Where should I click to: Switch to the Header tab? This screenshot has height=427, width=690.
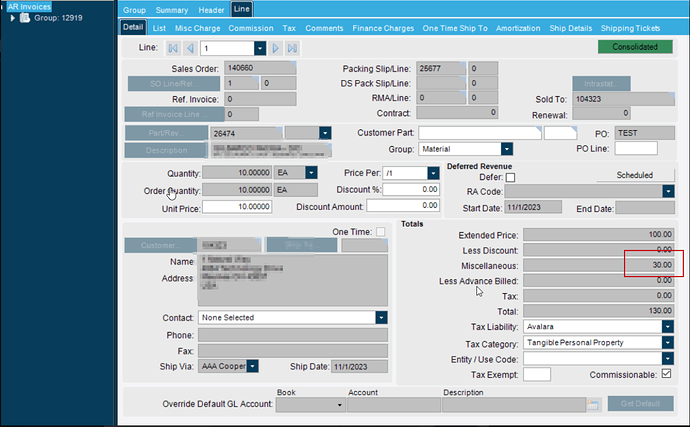(x=211, y=10)
